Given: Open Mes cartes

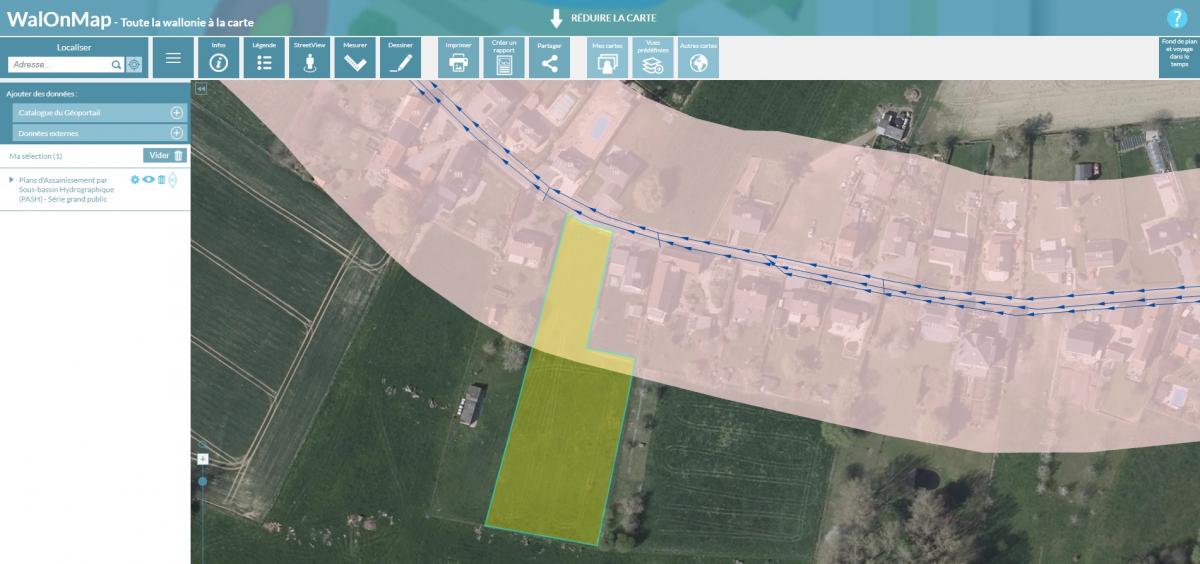Looking at the screenshot, I should pos(606,58).
